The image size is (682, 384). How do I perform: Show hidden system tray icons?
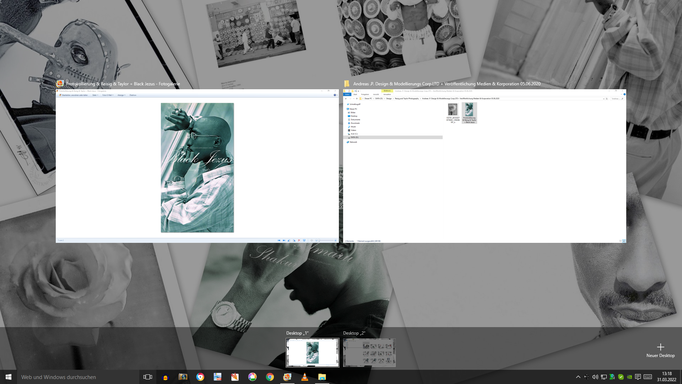tap(578, 377)
